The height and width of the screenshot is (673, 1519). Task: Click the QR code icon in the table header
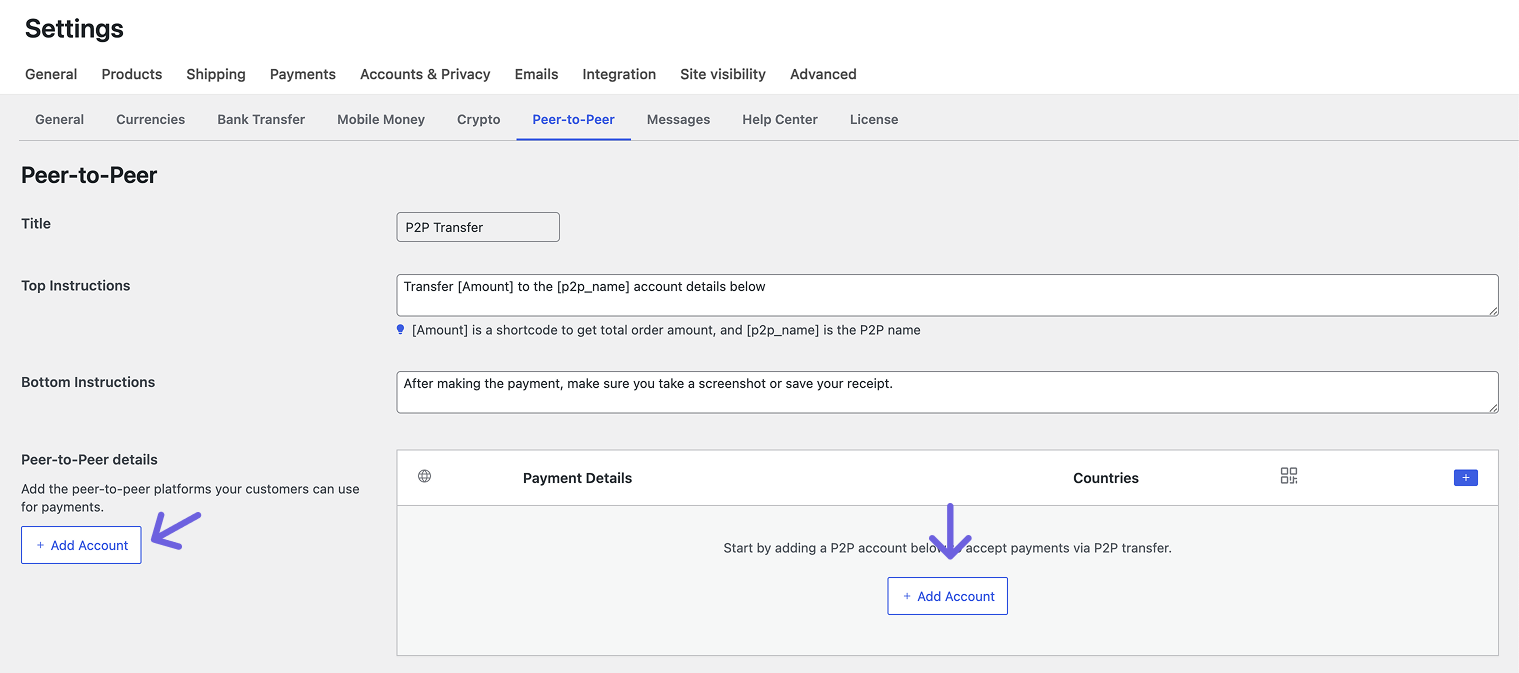click(1288, 476)
